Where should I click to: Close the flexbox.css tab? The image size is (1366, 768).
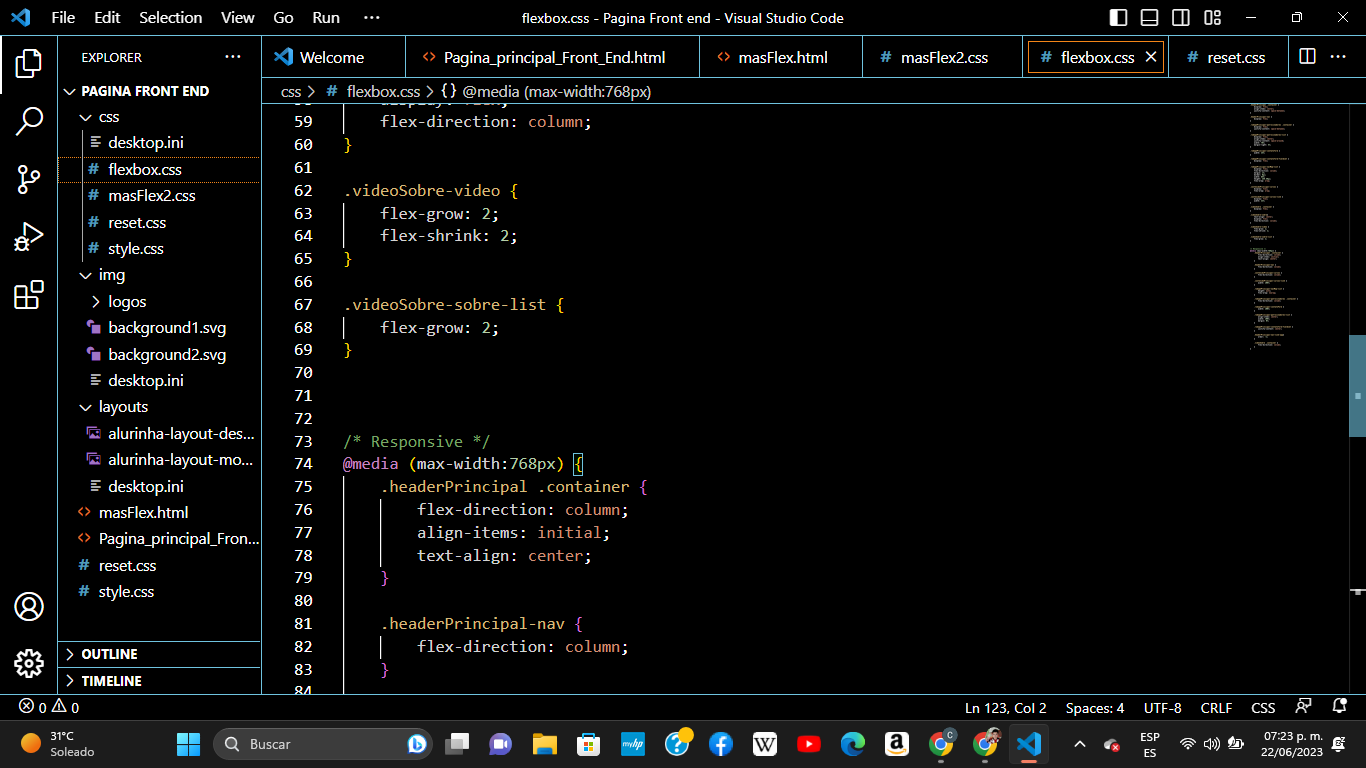[x=1151, y=57]
